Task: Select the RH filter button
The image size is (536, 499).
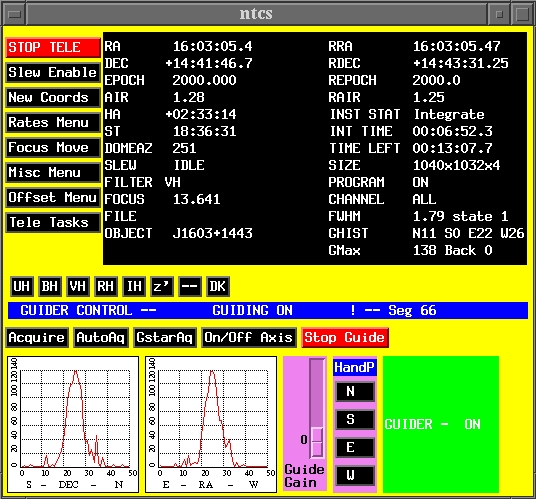Action: pos(106,286)
